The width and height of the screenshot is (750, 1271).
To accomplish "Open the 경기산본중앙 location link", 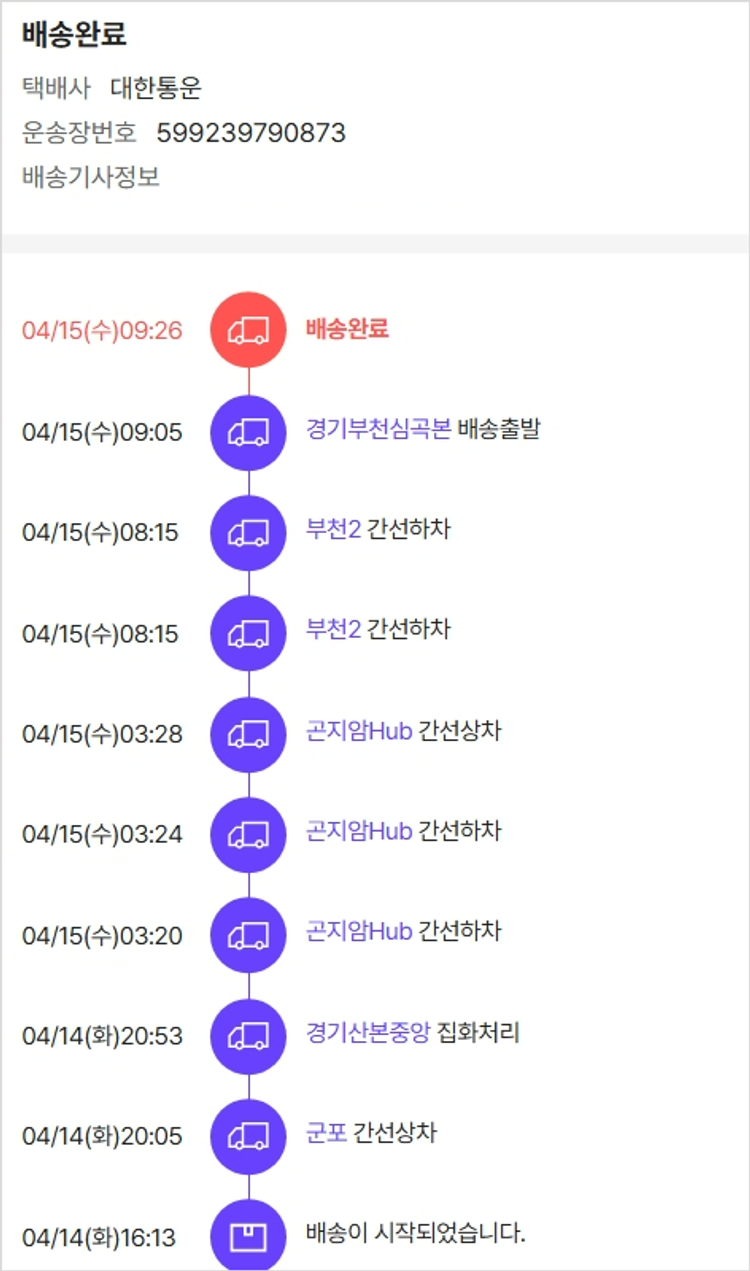I will point(368,1032).
